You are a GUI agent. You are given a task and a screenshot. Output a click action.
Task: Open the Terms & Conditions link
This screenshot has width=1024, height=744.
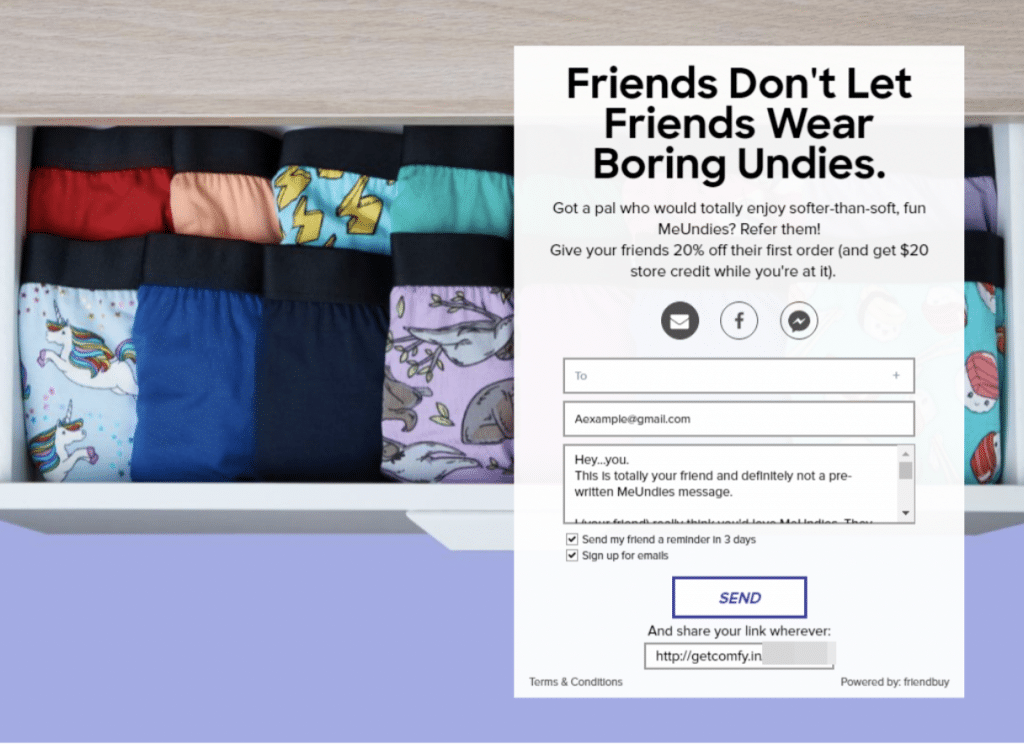click(x=575, y=682)
